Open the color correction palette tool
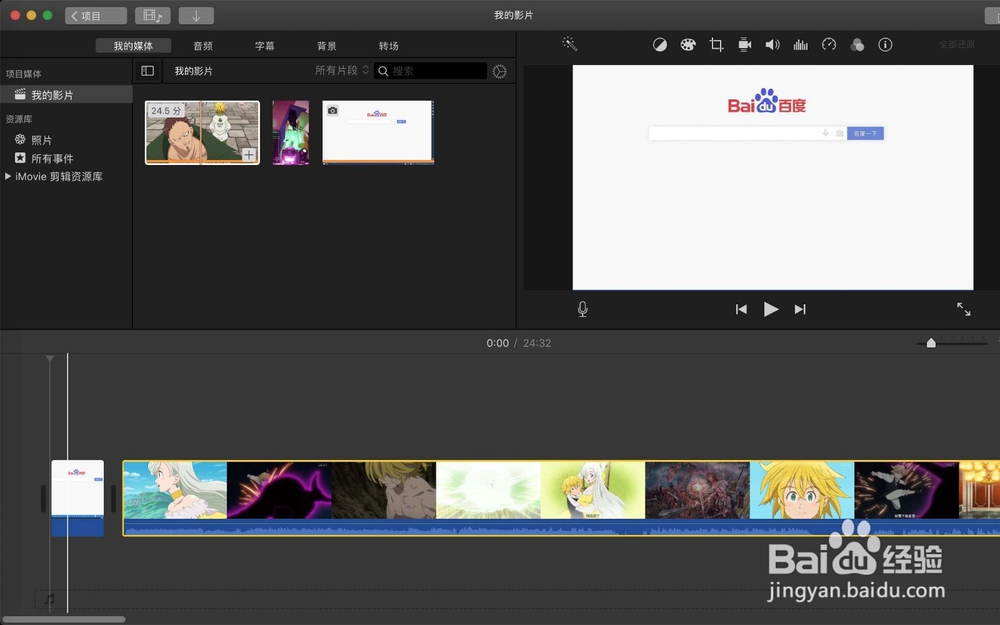 [688, 45]
